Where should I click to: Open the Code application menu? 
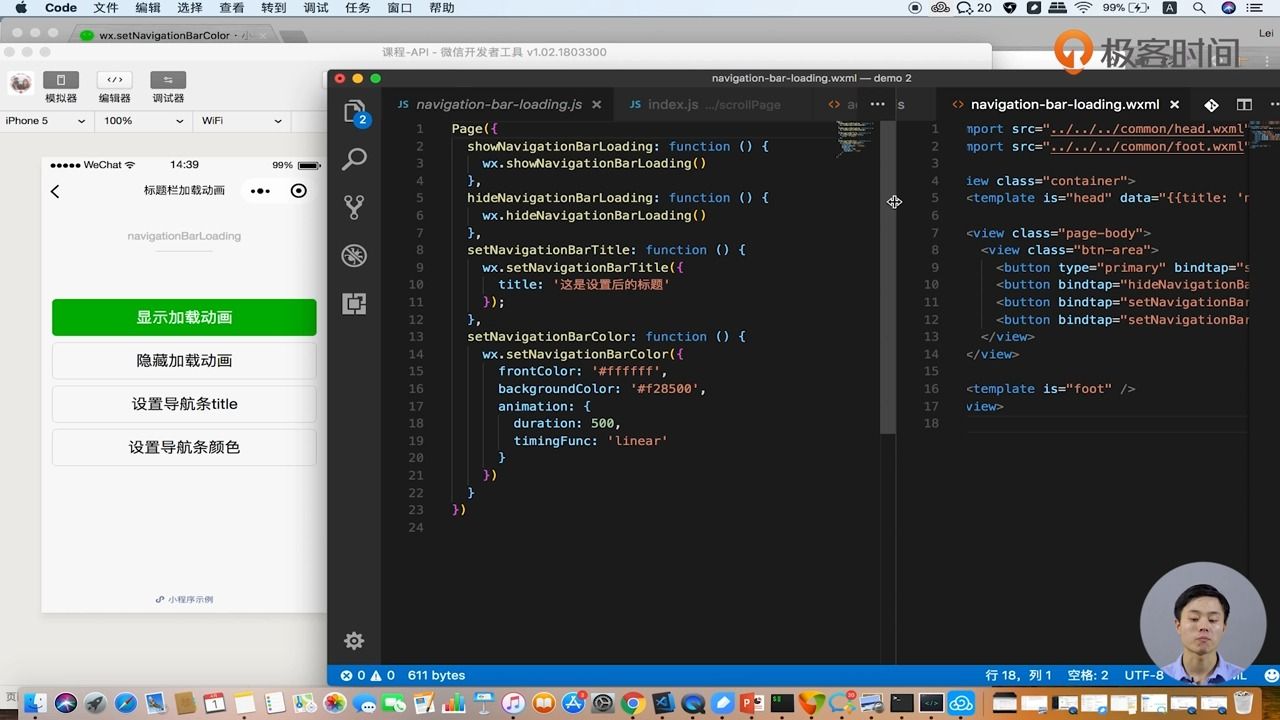coord(61,8)
